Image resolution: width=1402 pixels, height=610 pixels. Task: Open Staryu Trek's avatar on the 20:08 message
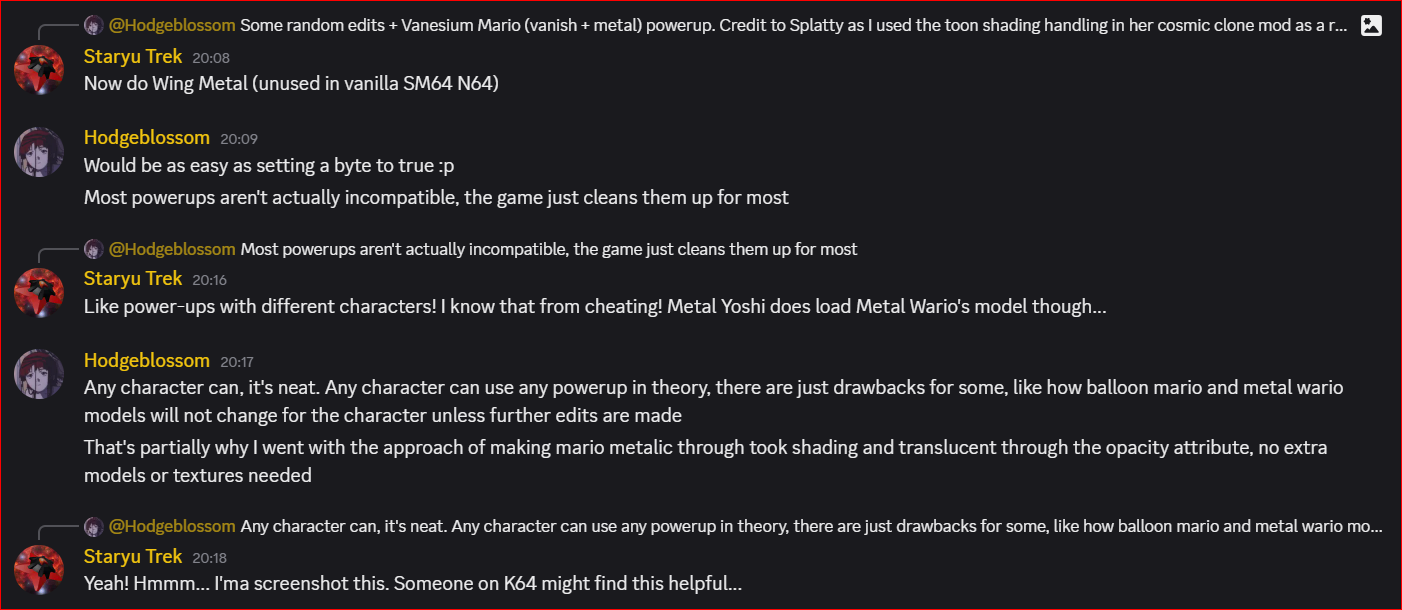39,70
